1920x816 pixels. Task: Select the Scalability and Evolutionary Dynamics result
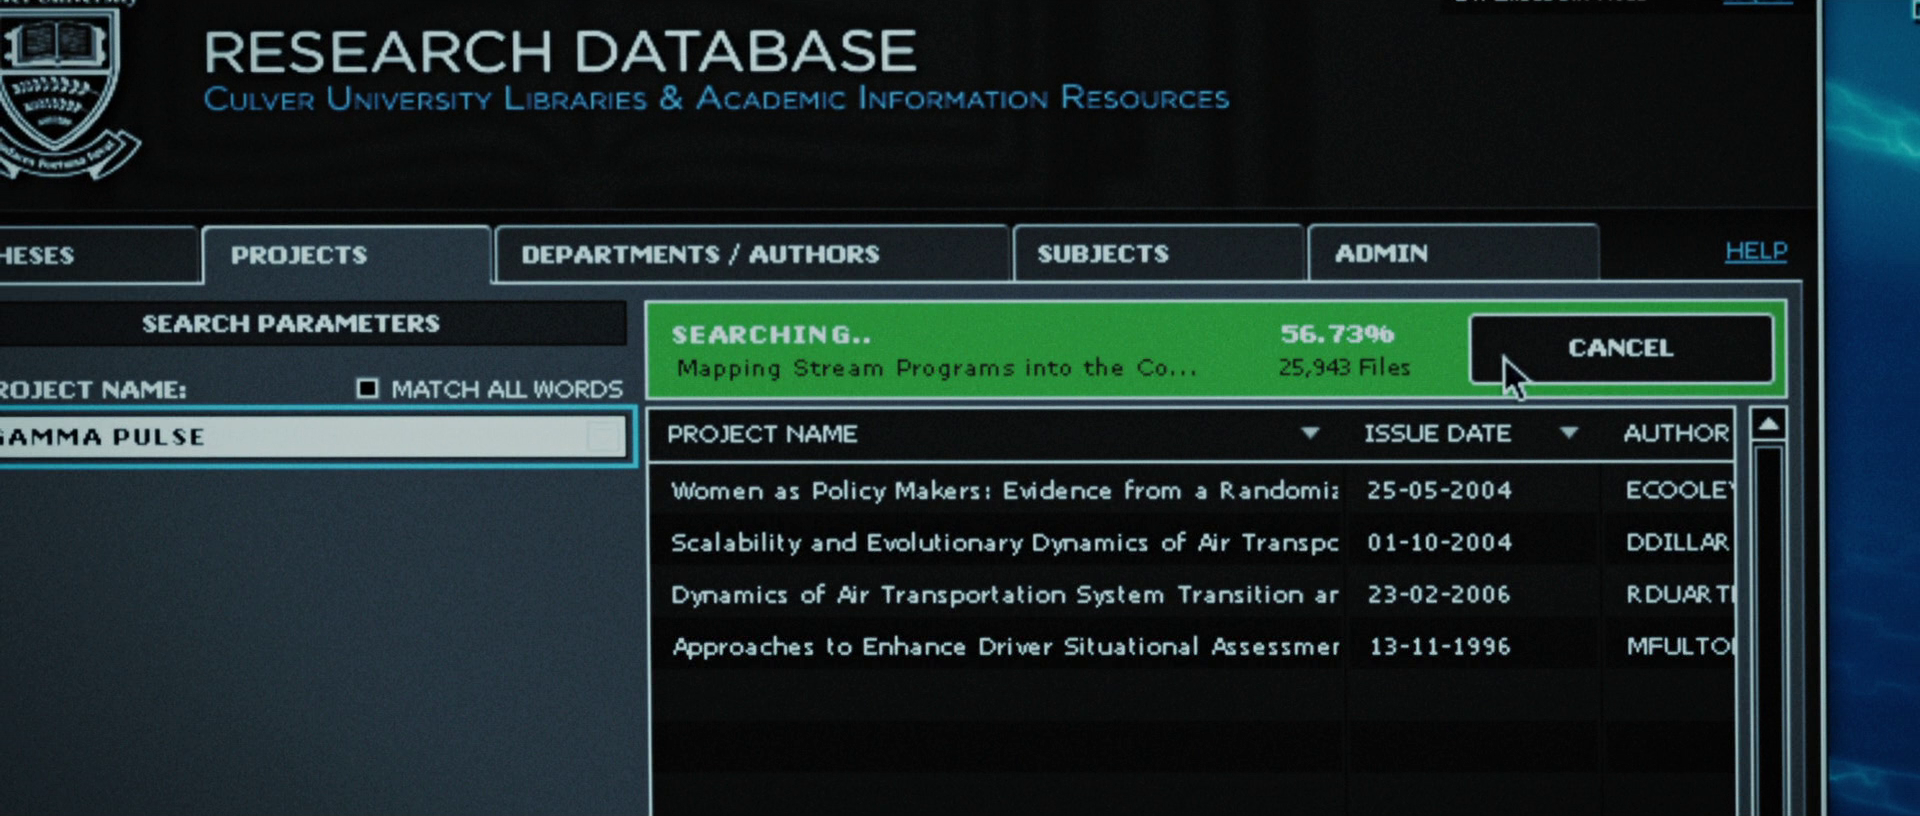pos(1003,542)
